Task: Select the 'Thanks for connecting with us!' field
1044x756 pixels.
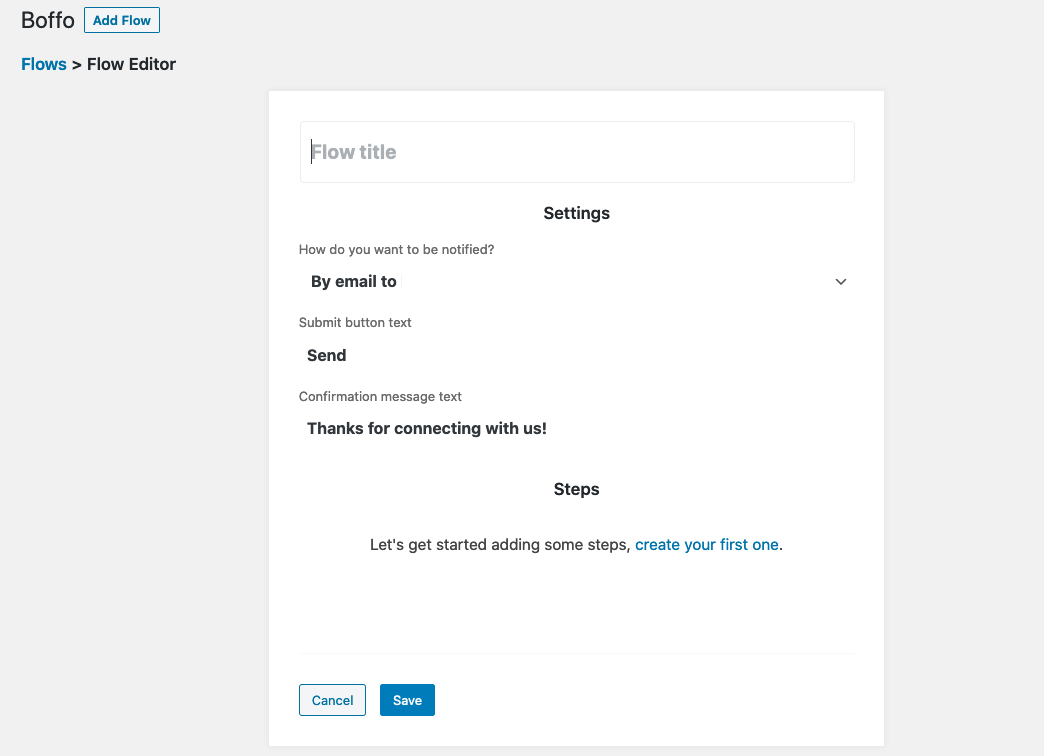Action: (577, 428)
